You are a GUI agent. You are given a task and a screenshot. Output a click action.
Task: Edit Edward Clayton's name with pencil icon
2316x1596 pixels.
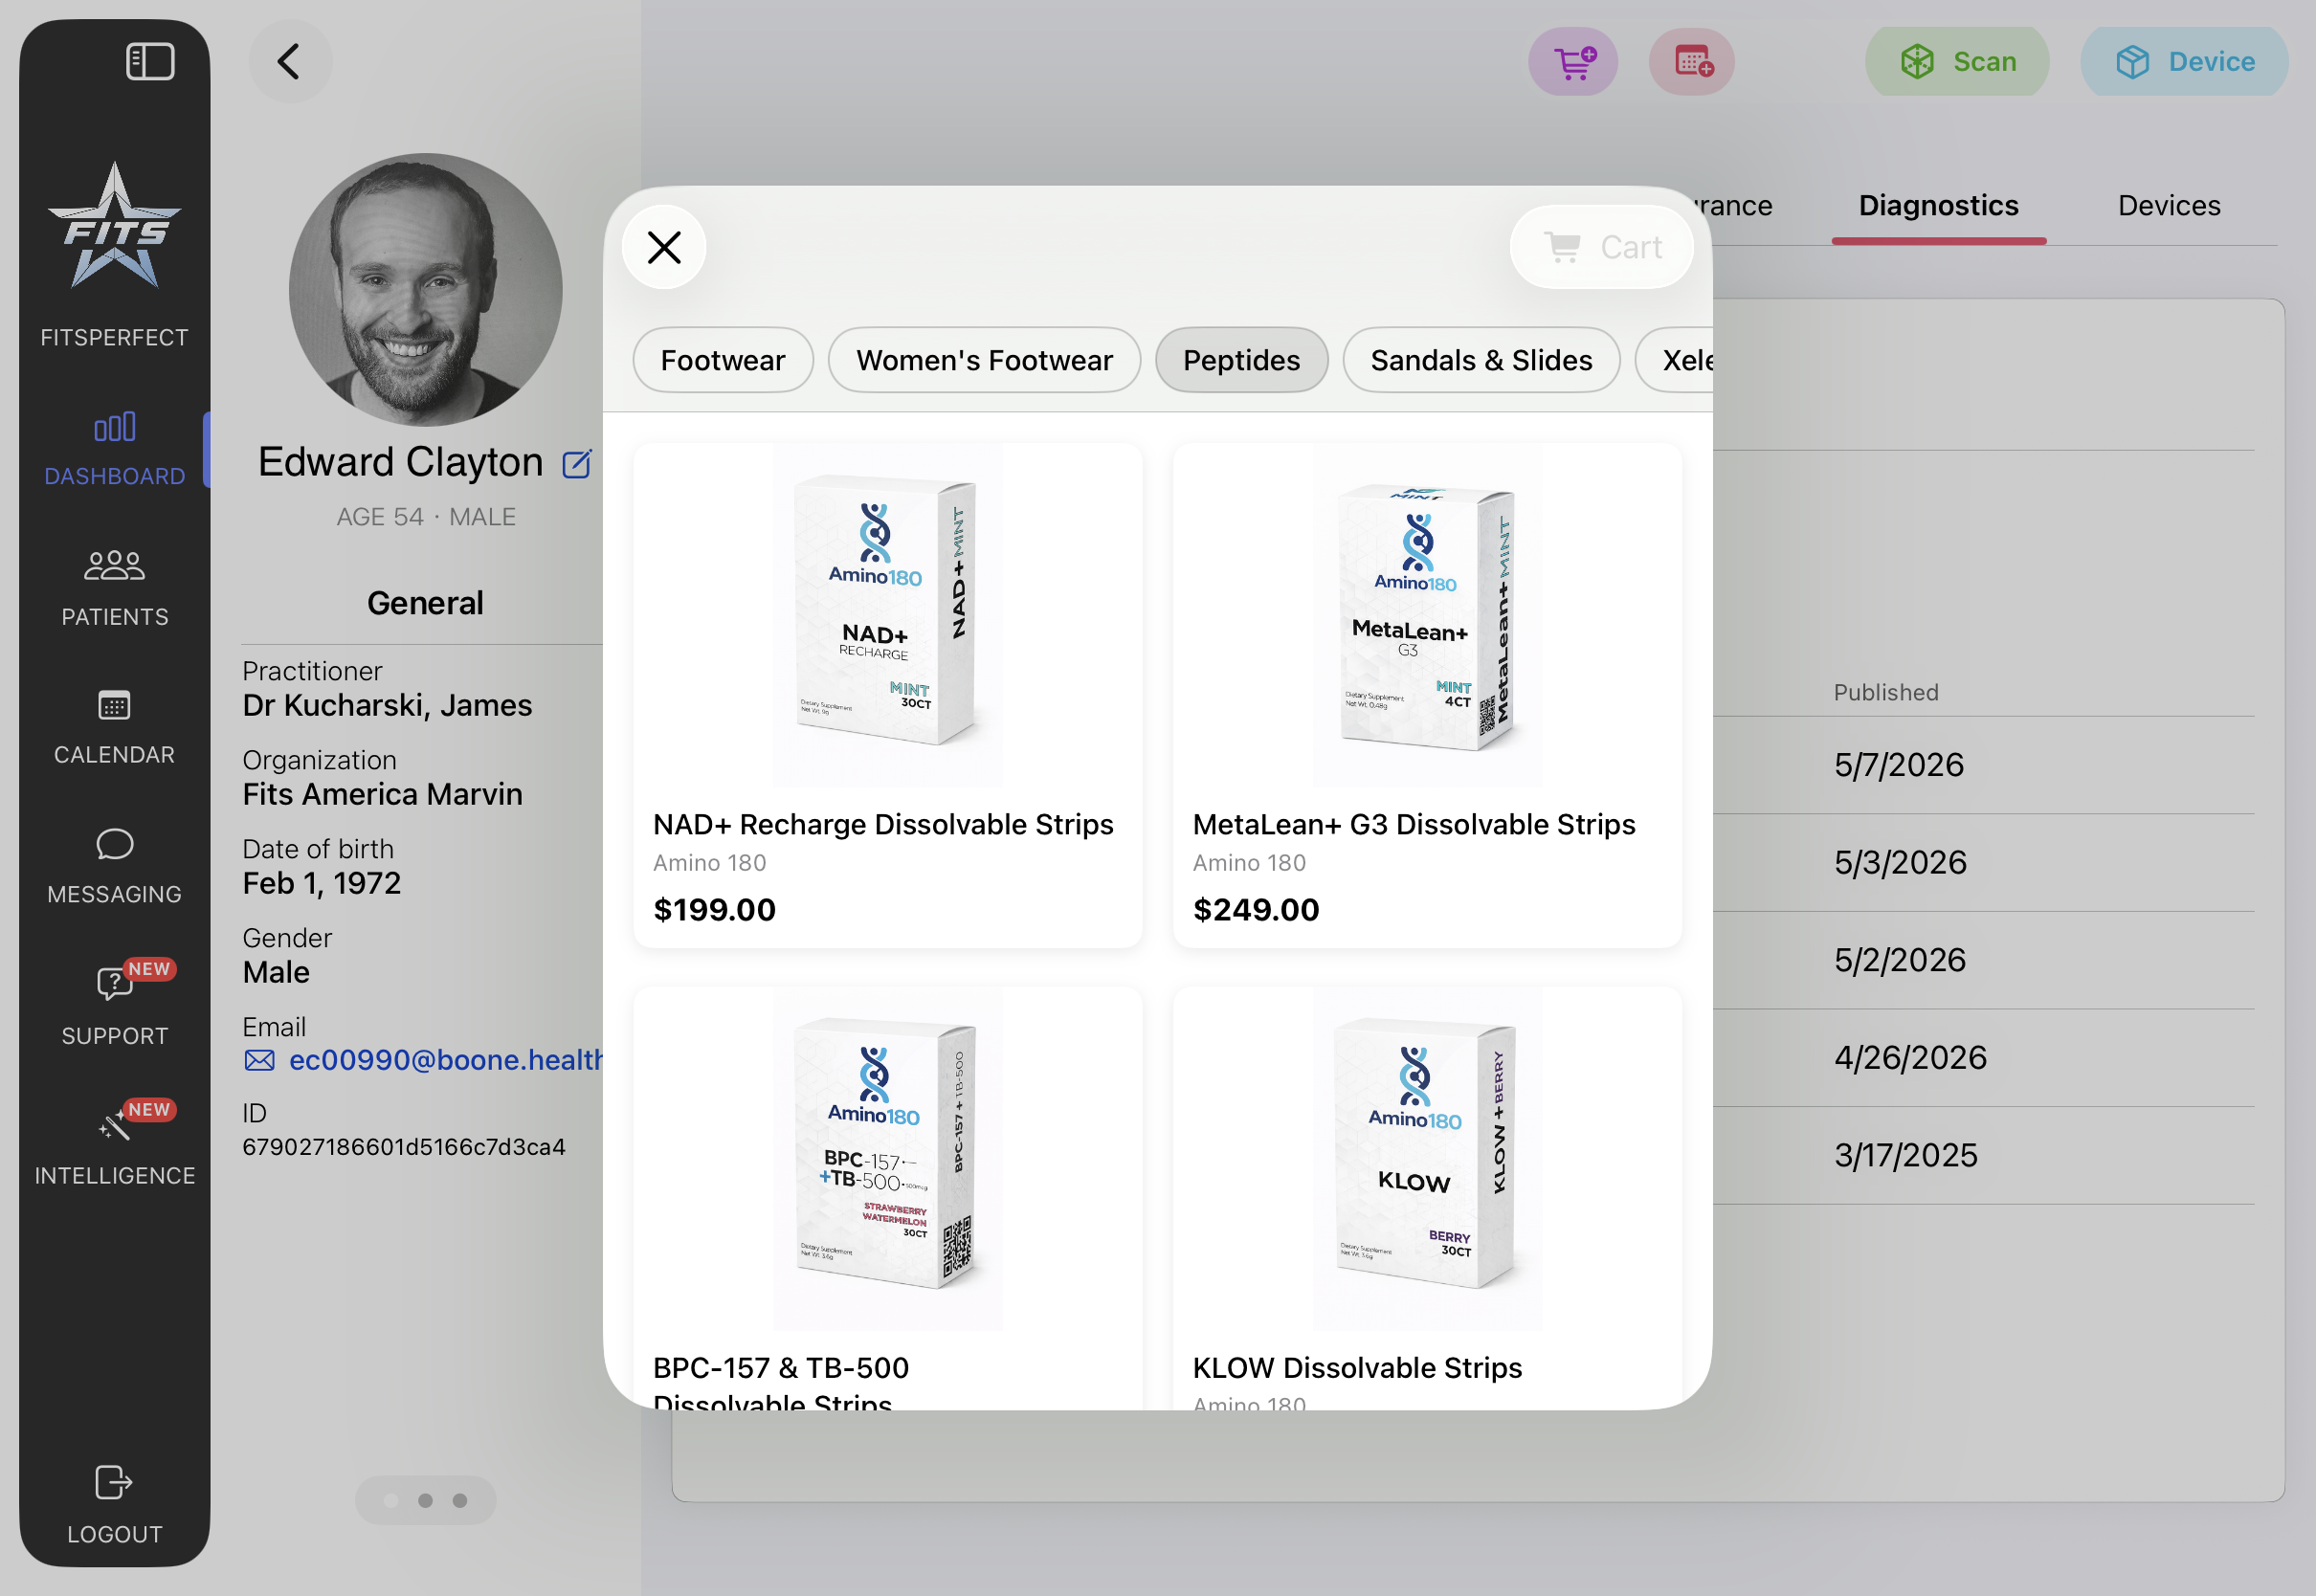tap(577, 464)
